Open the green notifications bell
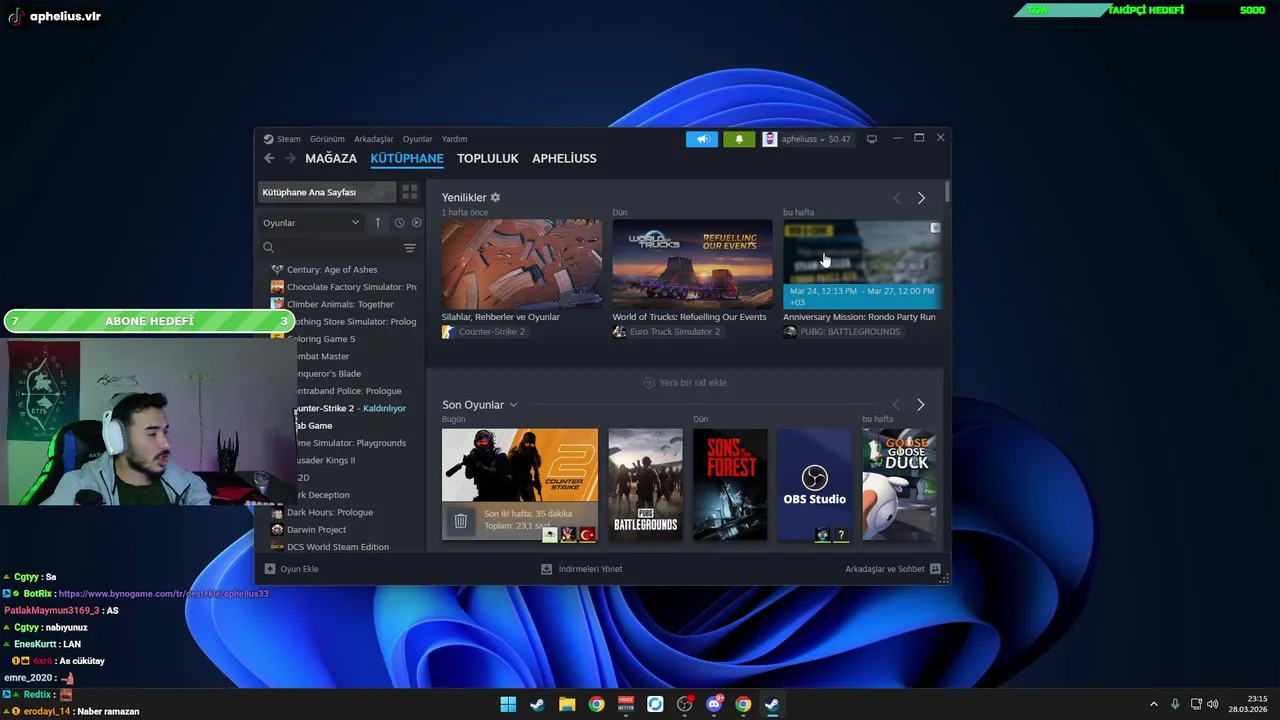 coord(739,139)
